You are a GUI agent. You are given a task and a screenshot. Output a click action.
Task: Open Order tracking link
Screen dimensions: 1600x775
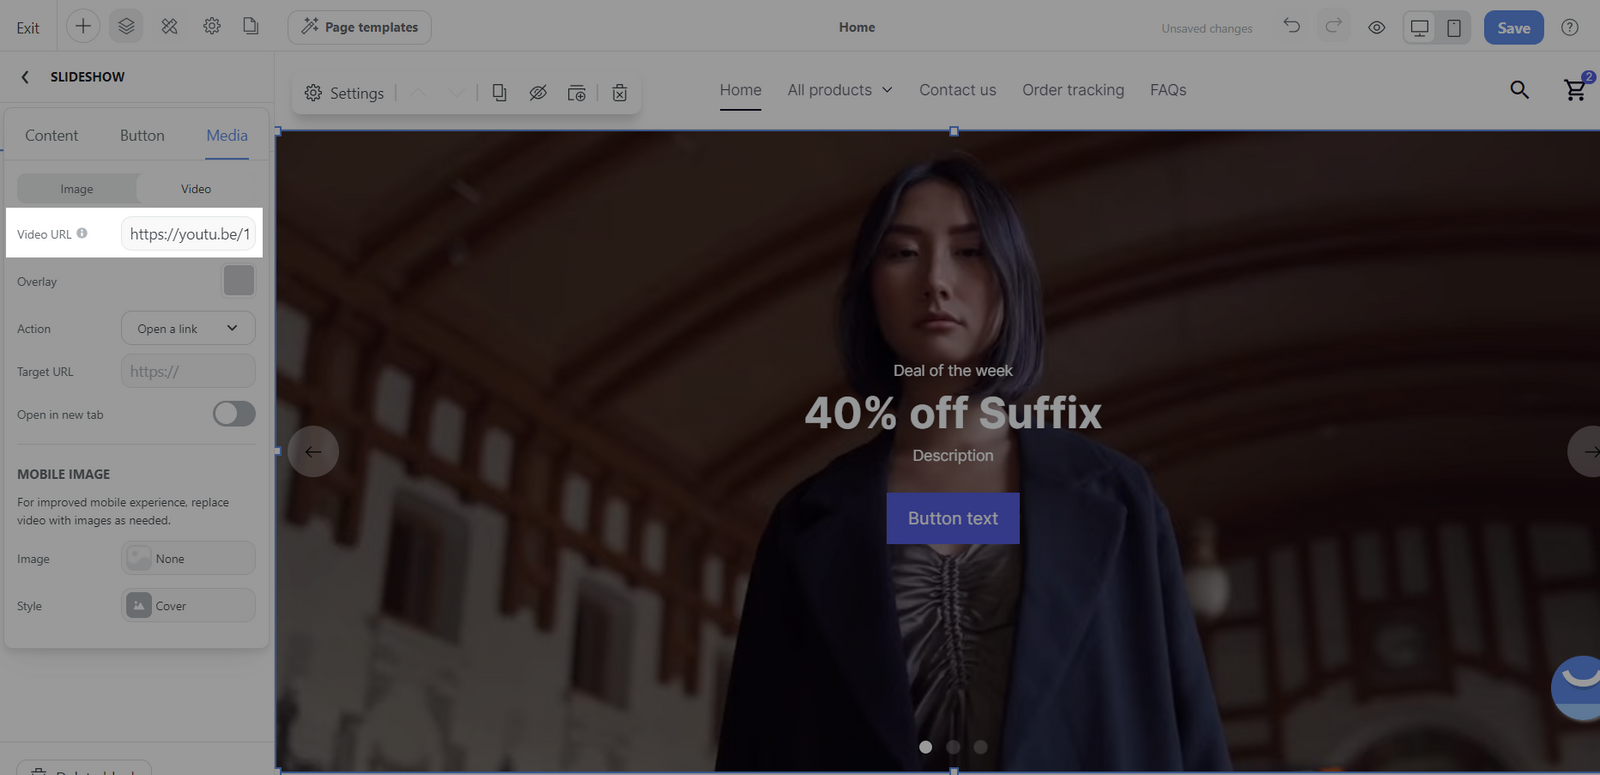pos(1073,90)
